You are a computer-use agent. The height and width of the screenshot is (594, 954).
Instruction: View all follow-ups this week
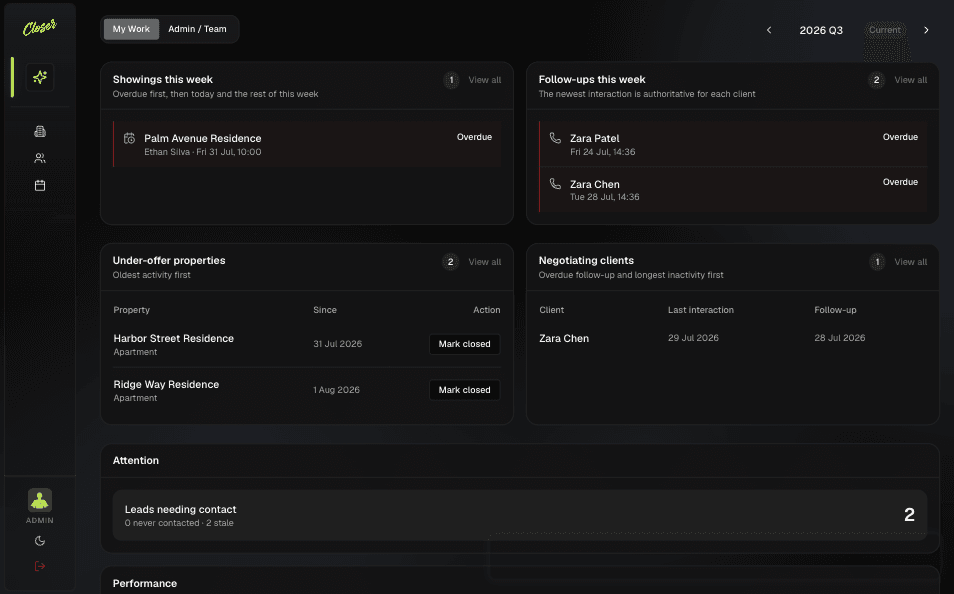click(x=911, y=80)
